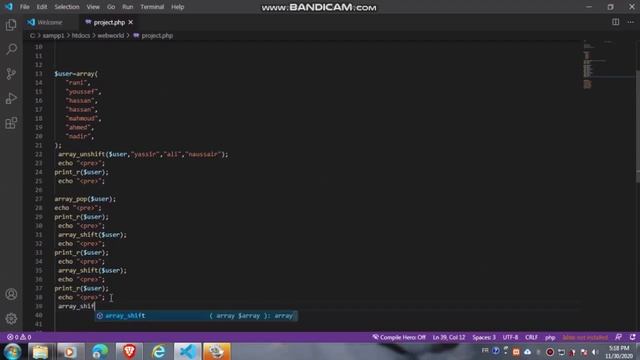The height and width of the screenshot is (360, 640).
Task: Open File Explorer from the taskbar
Action: click(40, 351)
